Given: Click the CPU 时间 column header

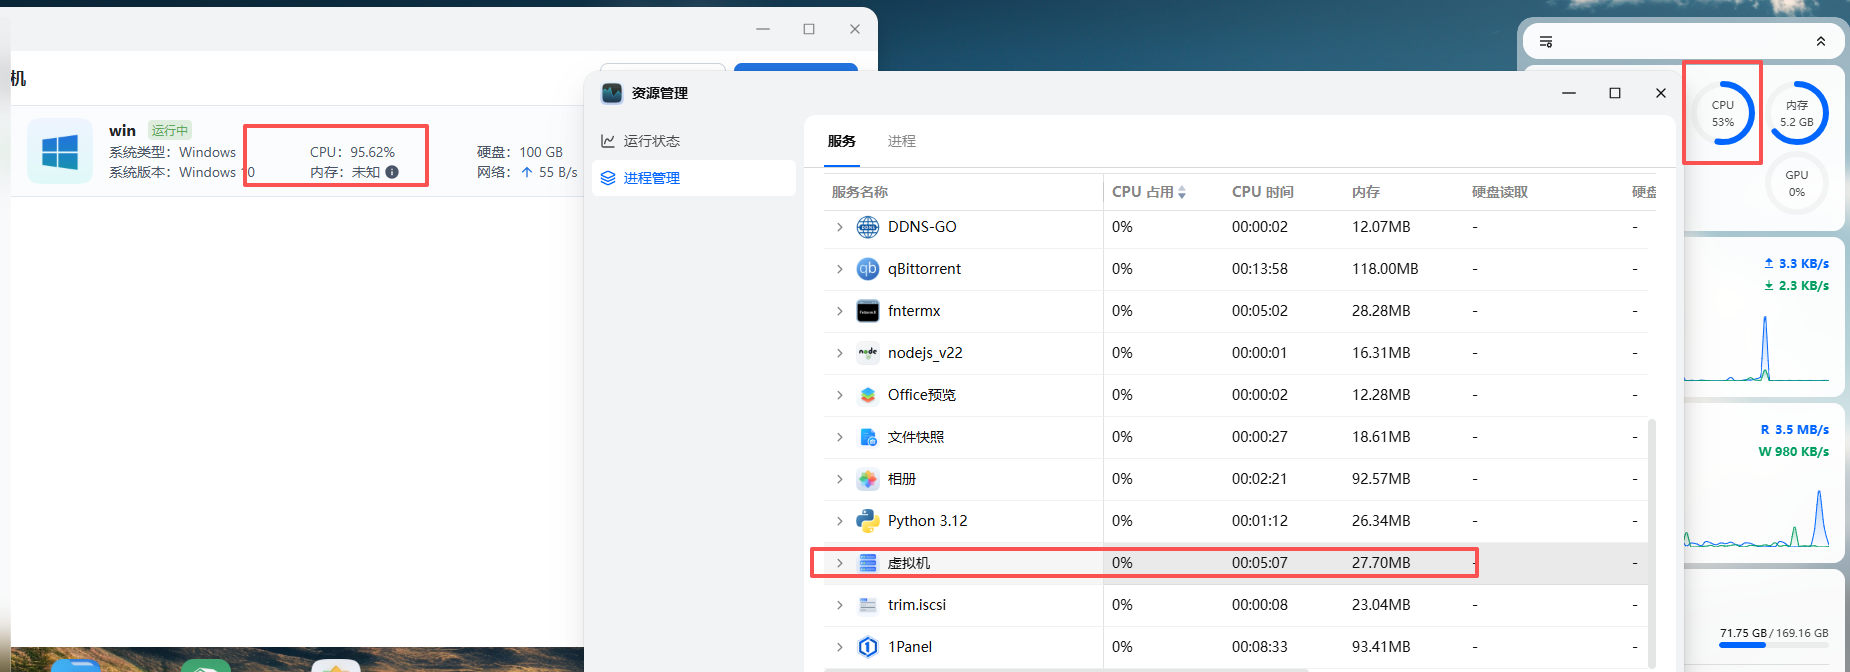Looking at the screenshot, I should point(1263,192).
